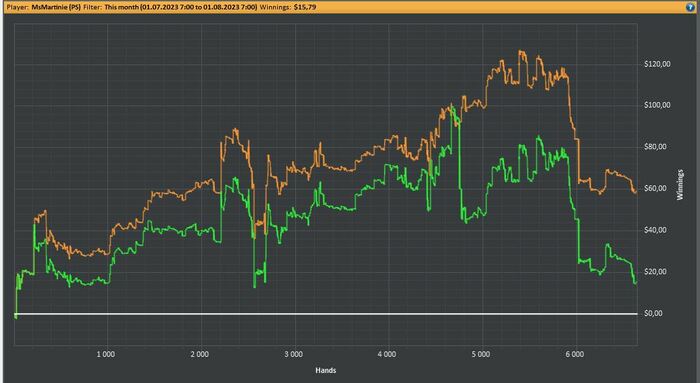Click the $20,00 y-axis label
Viewport: 700px width, 383px height.
pos(655,271)
